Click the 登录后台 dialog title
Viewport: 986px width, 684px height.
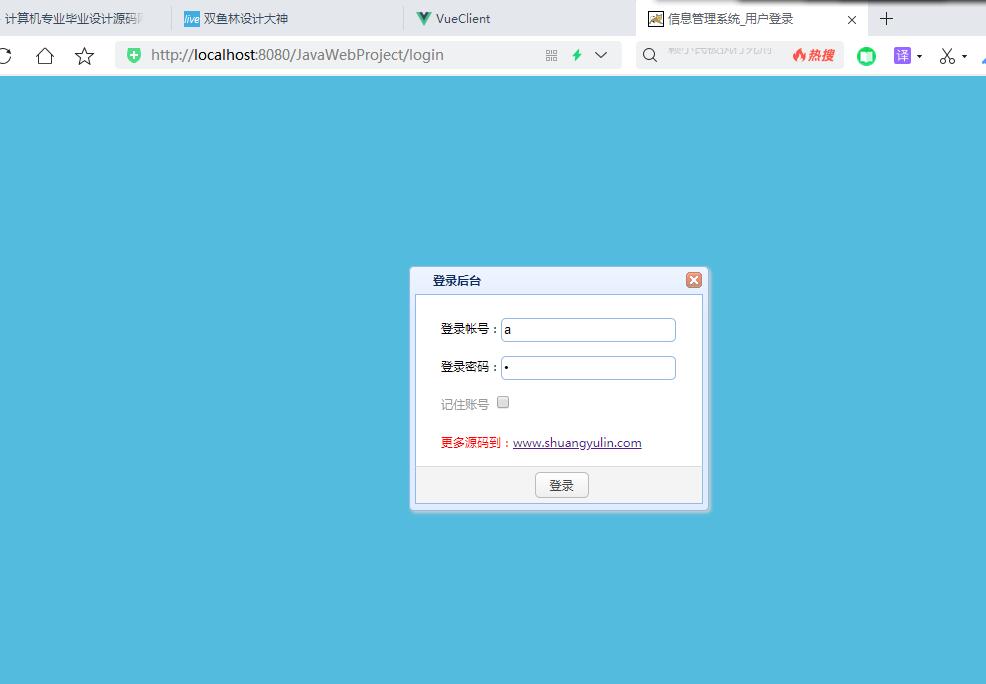coord(457,280)
